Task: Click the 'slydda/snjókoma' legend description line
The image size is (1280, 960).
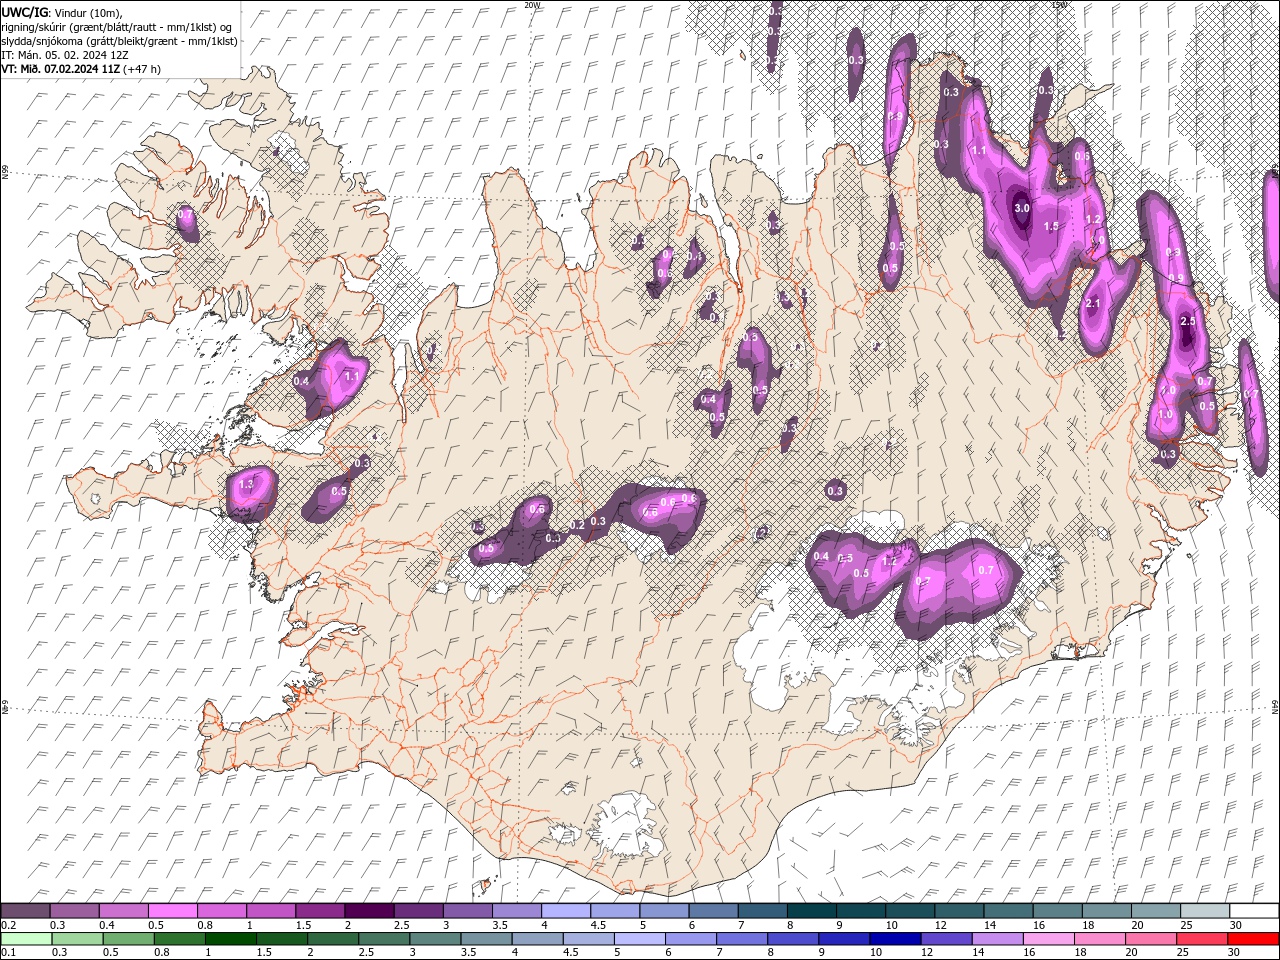Action: (120, 41)
